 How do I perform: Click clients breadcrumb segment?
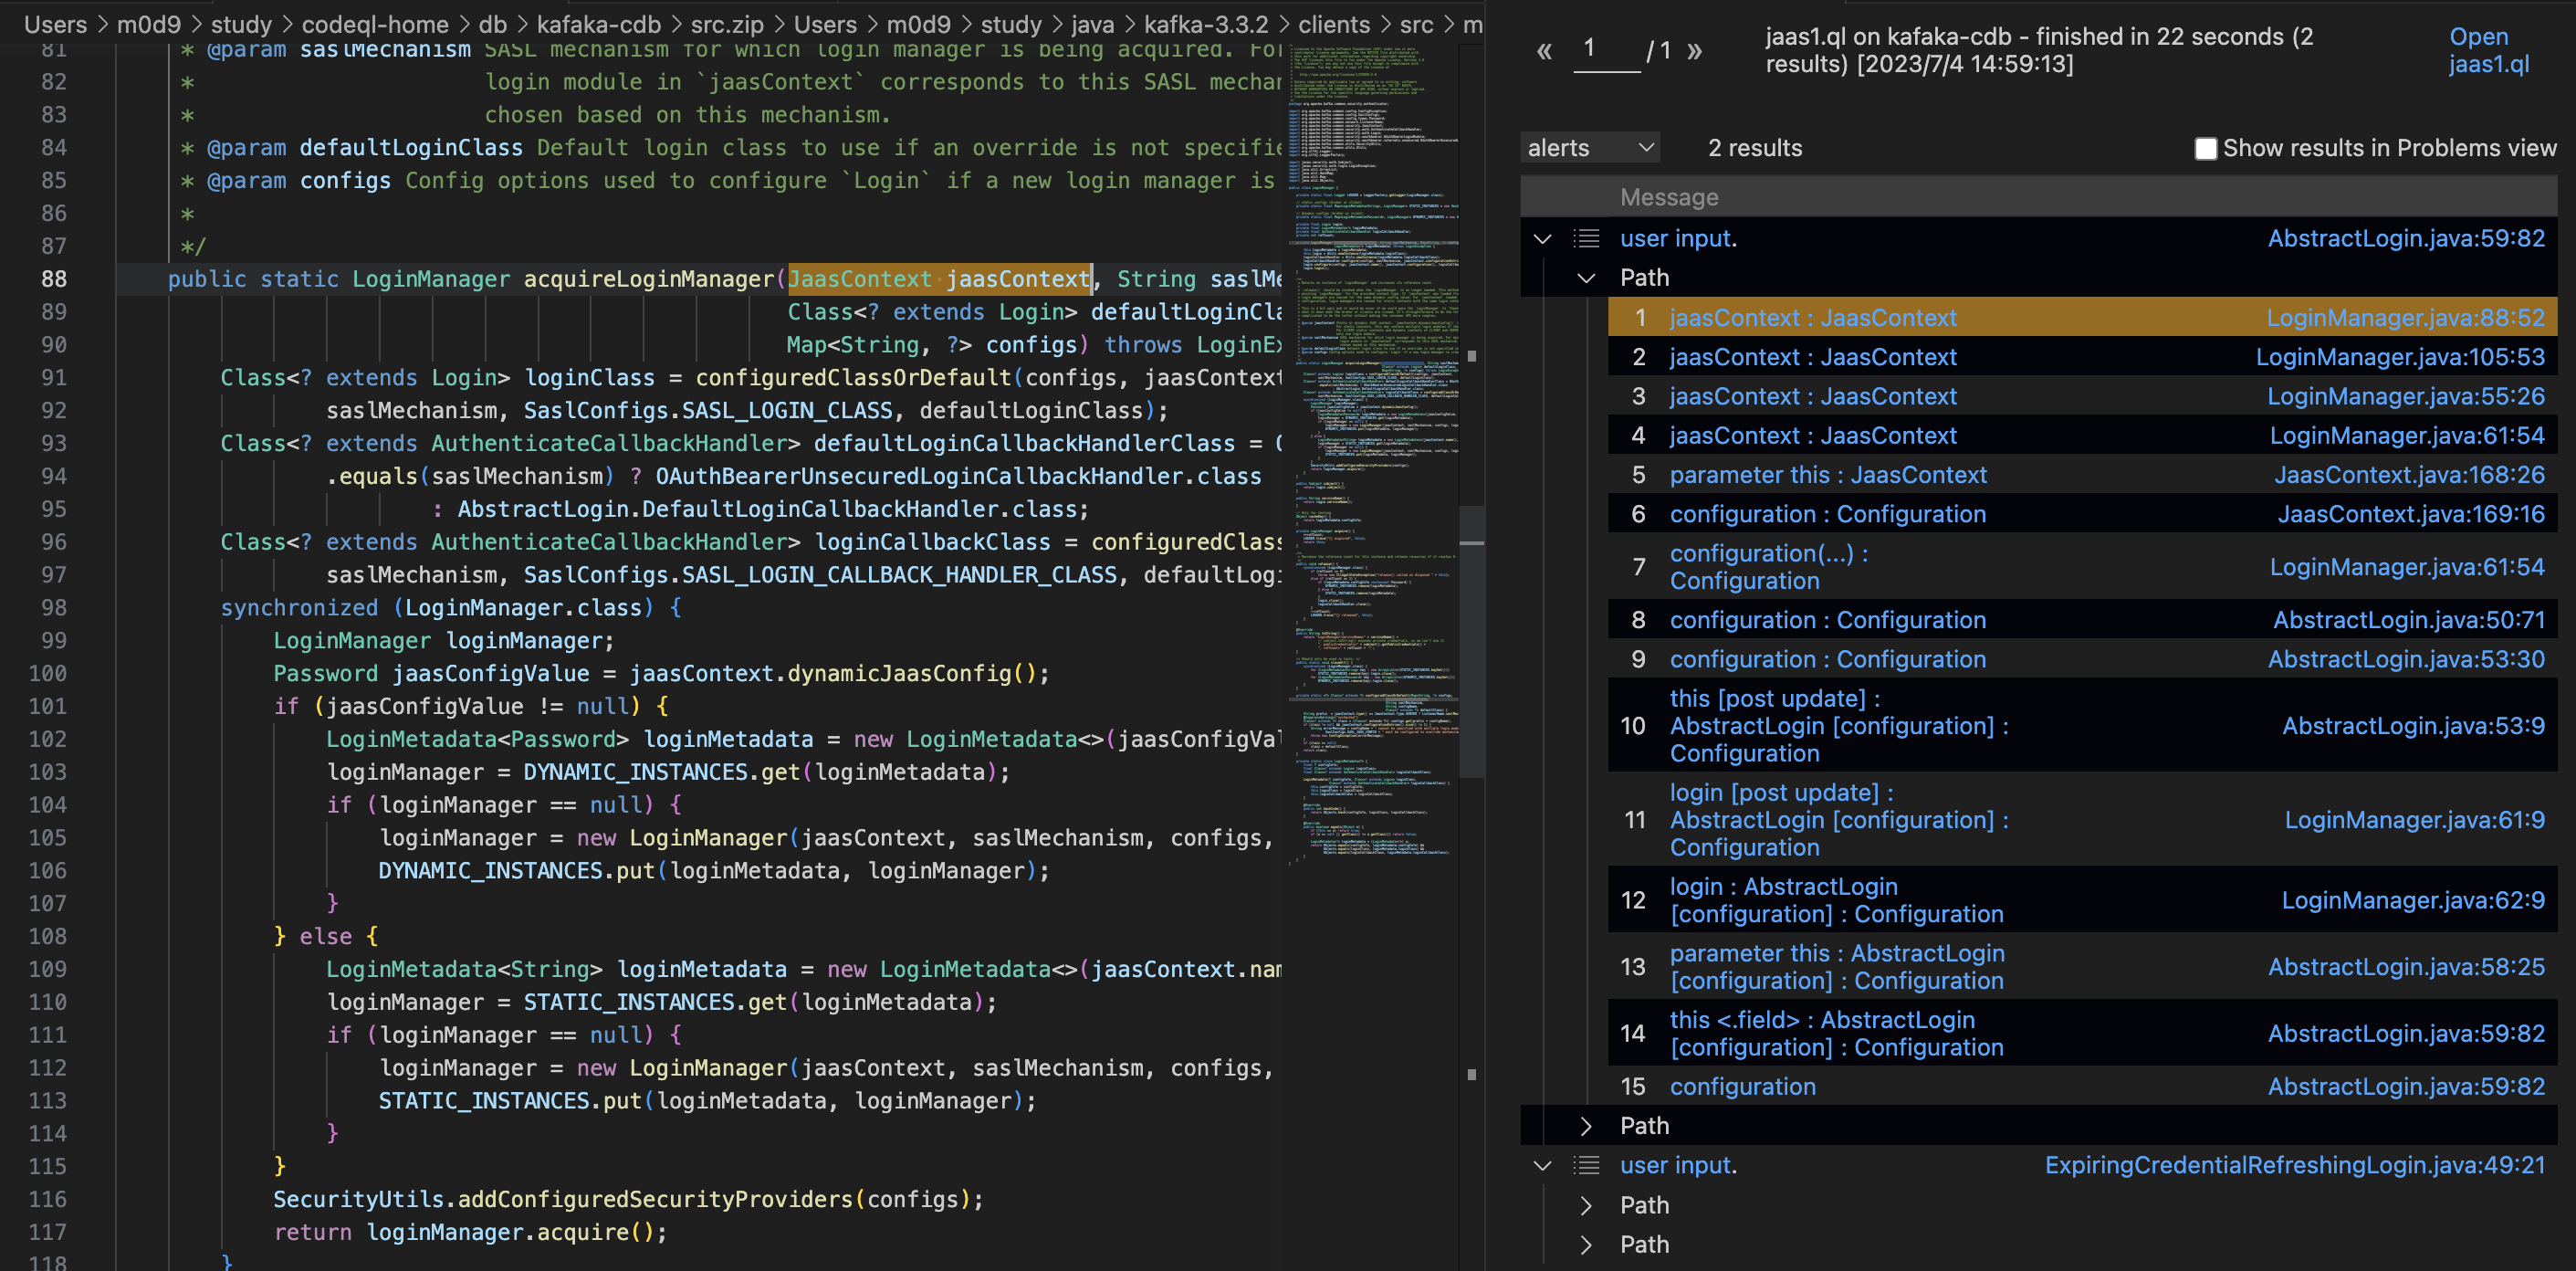pos(1334,24)
